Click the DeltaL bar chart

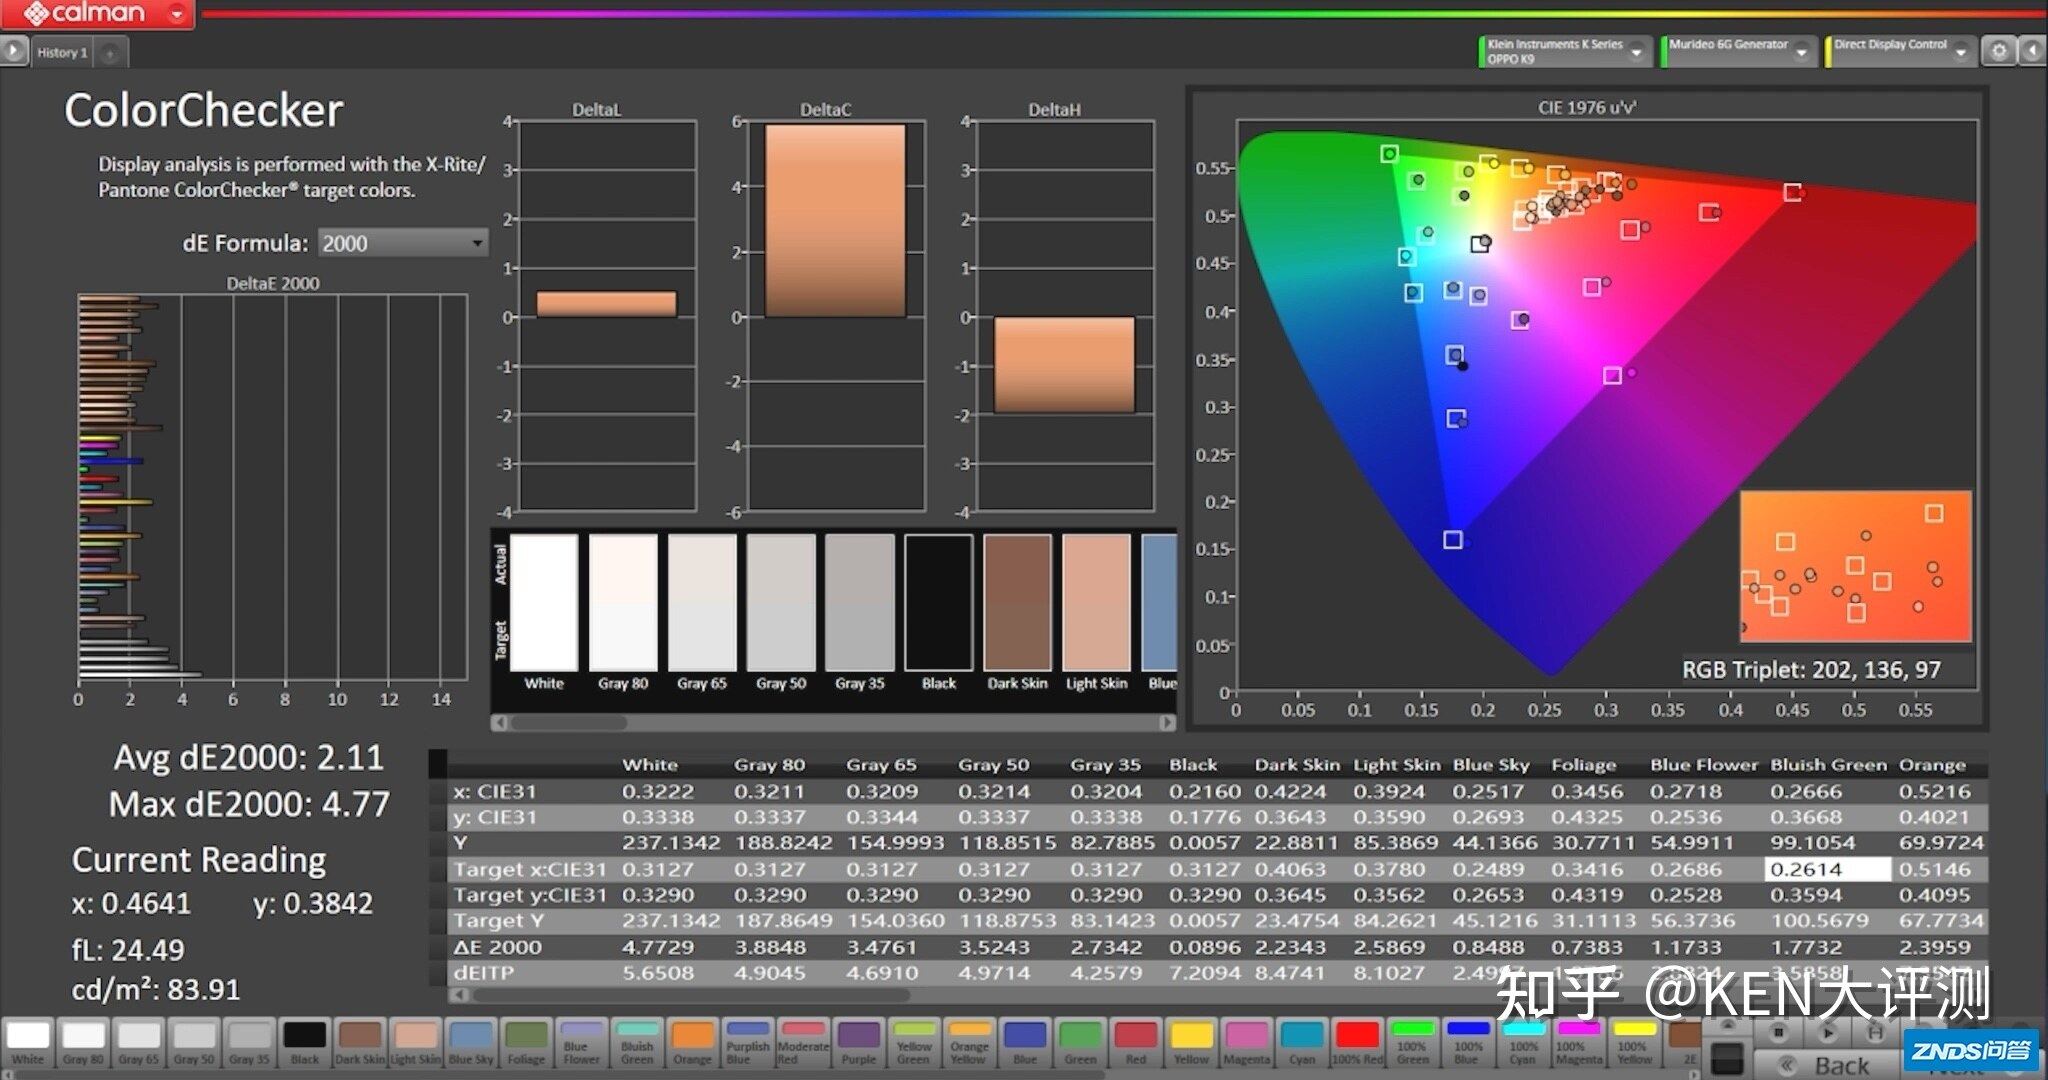(x=607, y=316)
